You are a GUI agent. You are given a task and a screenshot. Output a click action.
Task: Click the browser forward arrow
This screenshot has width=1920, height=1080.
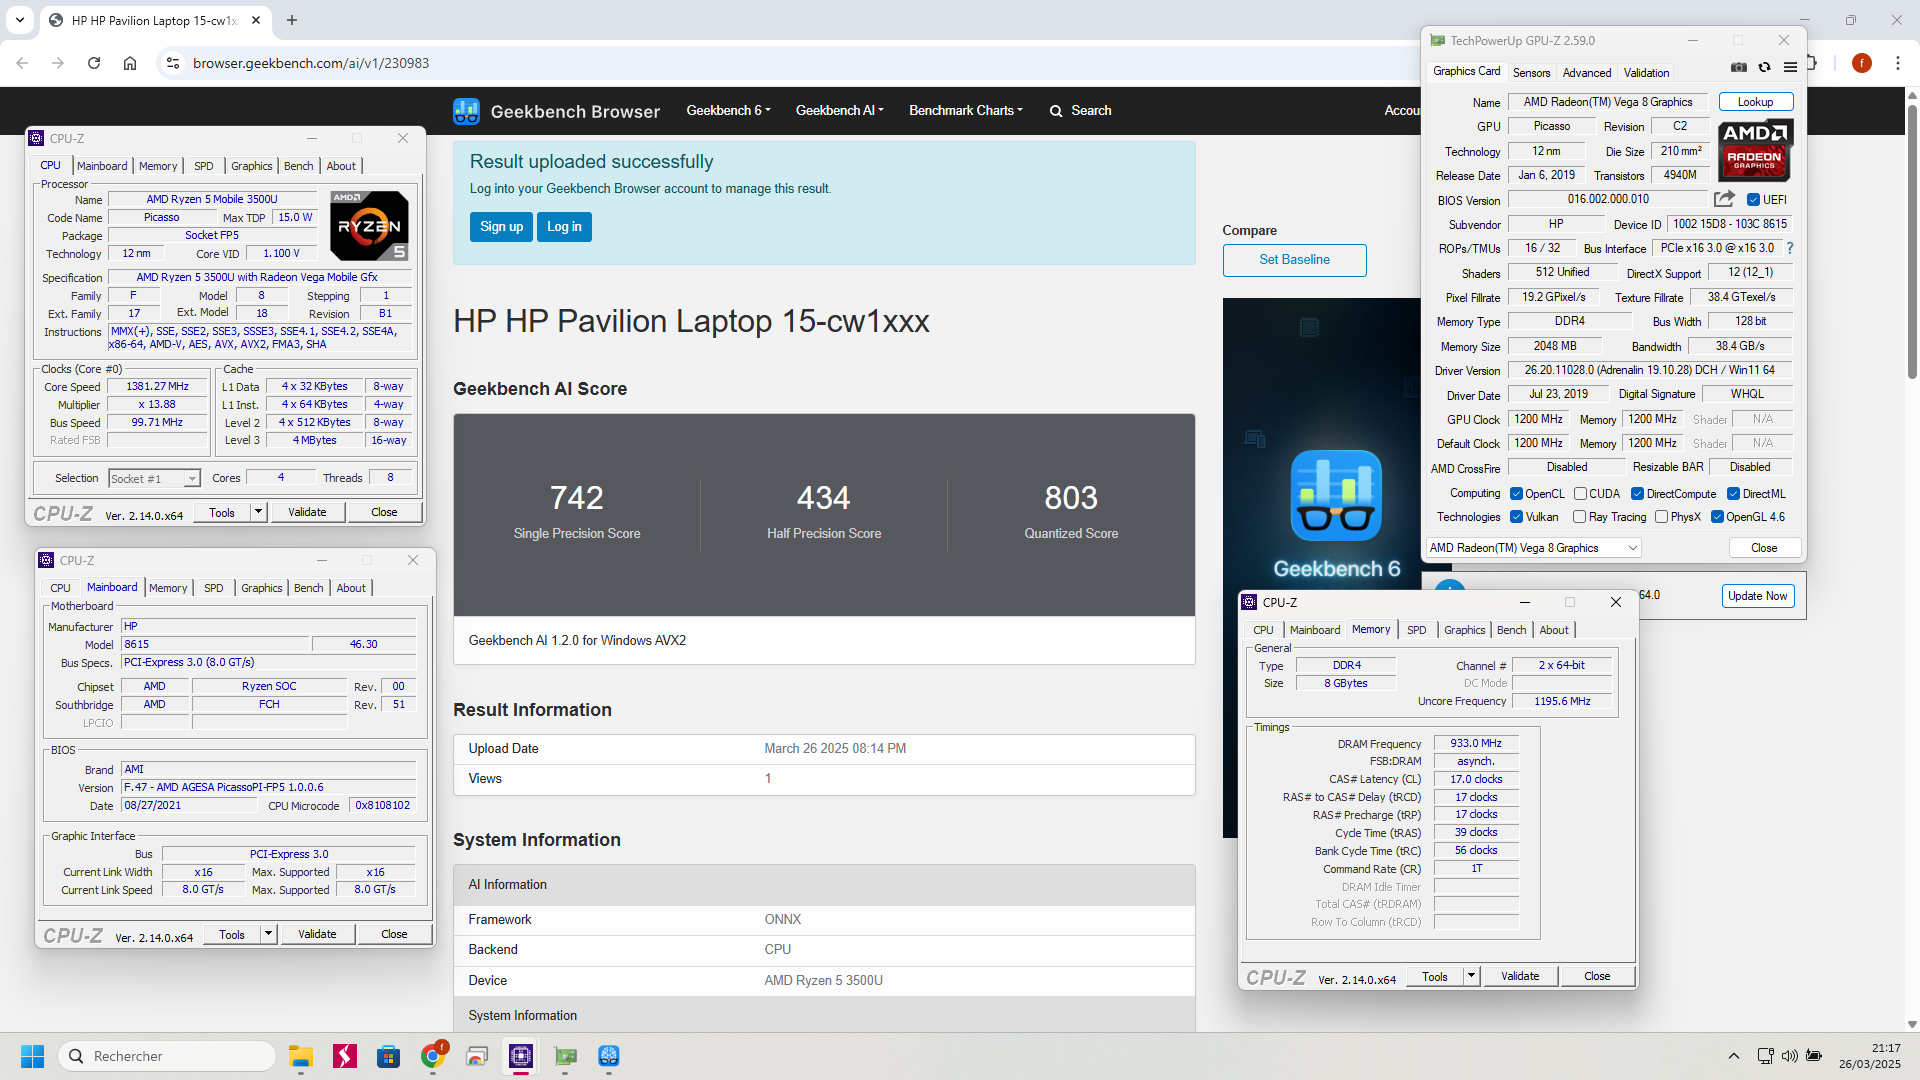click(x=58, y=63)
